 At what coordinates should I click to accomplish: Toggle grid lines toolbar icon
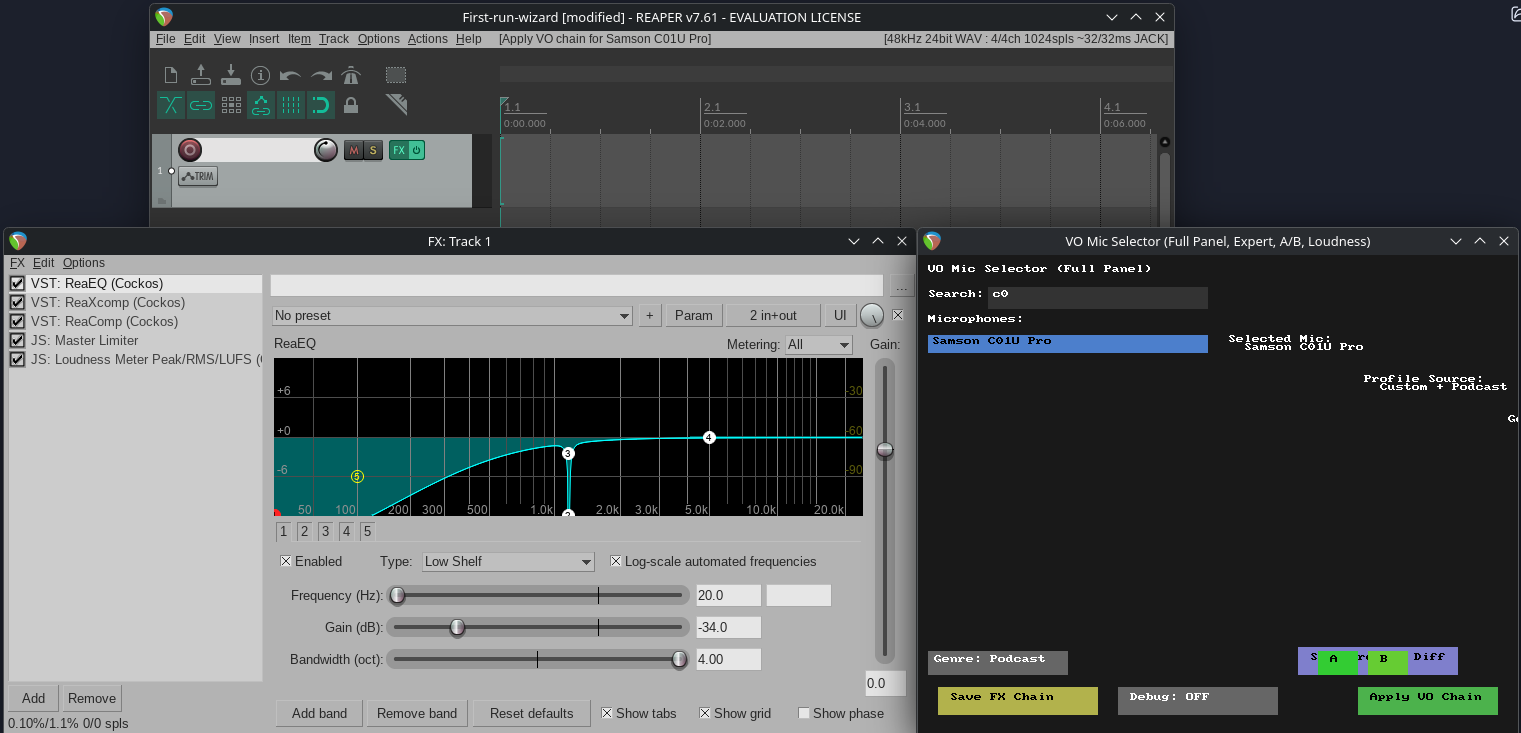click(291, 105)
